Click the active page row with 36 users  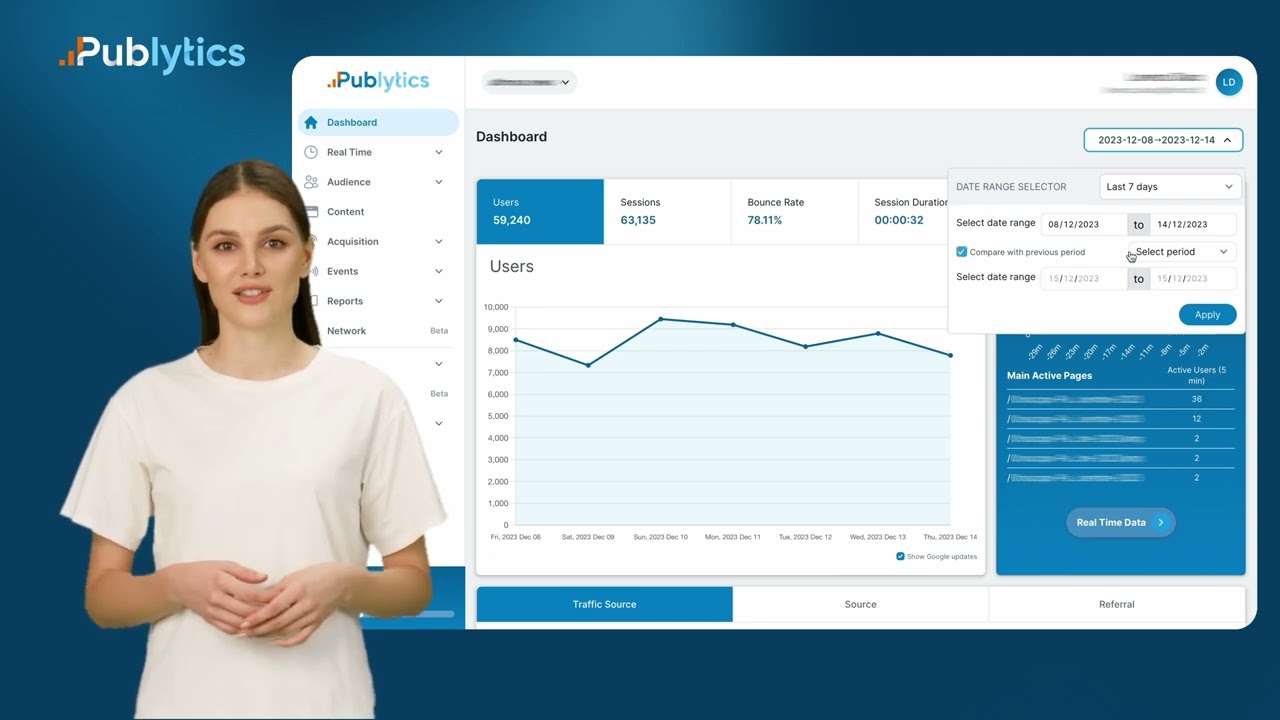[1120, 399]
